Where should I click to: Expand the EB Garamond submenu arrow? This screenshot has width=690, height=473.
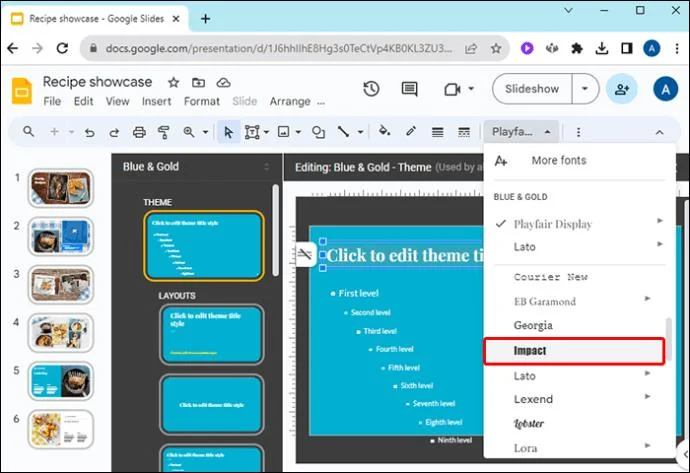[647, 299]
